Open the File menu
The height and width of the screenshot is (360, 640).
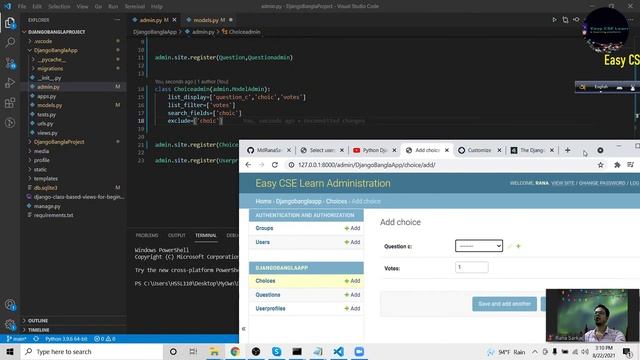[x=22, y=7]
